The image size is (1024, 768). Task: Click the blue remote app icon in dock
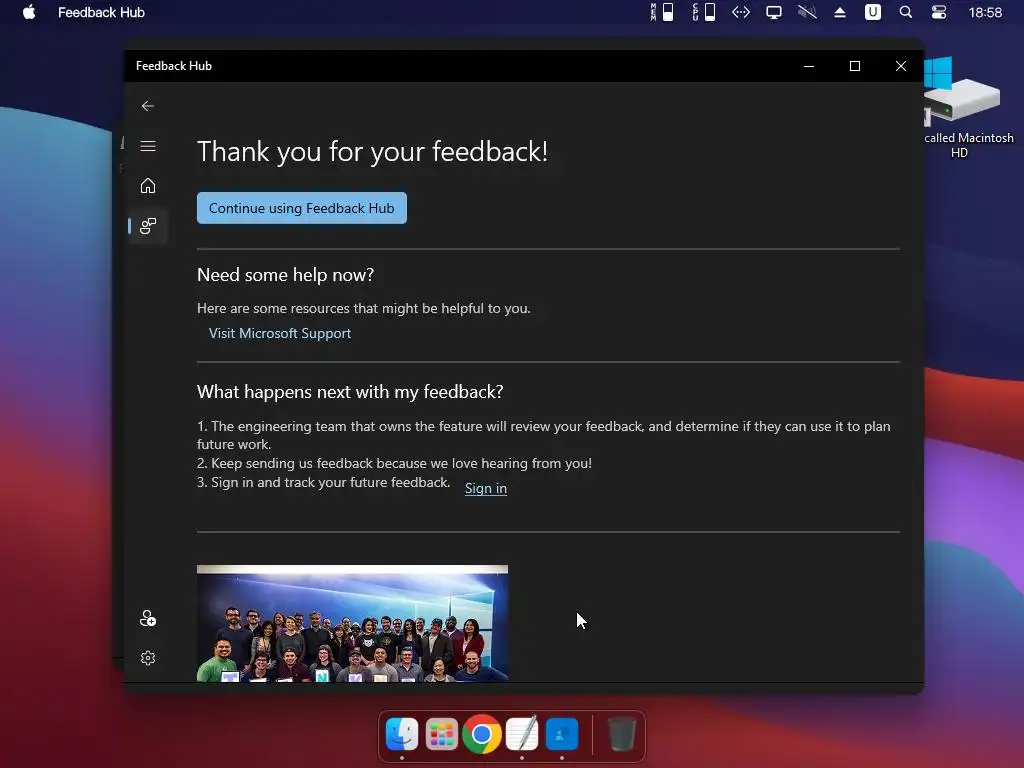(x=562, y=734)
